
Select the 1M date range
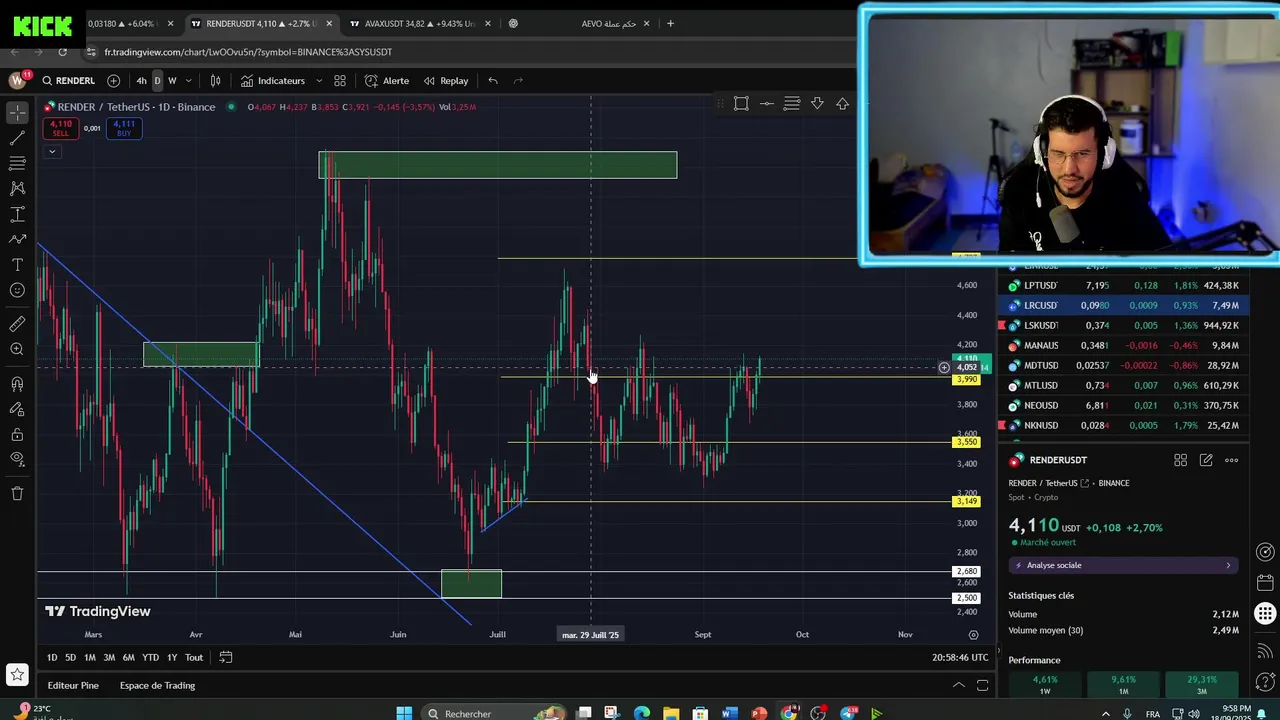tap(90, 657)
